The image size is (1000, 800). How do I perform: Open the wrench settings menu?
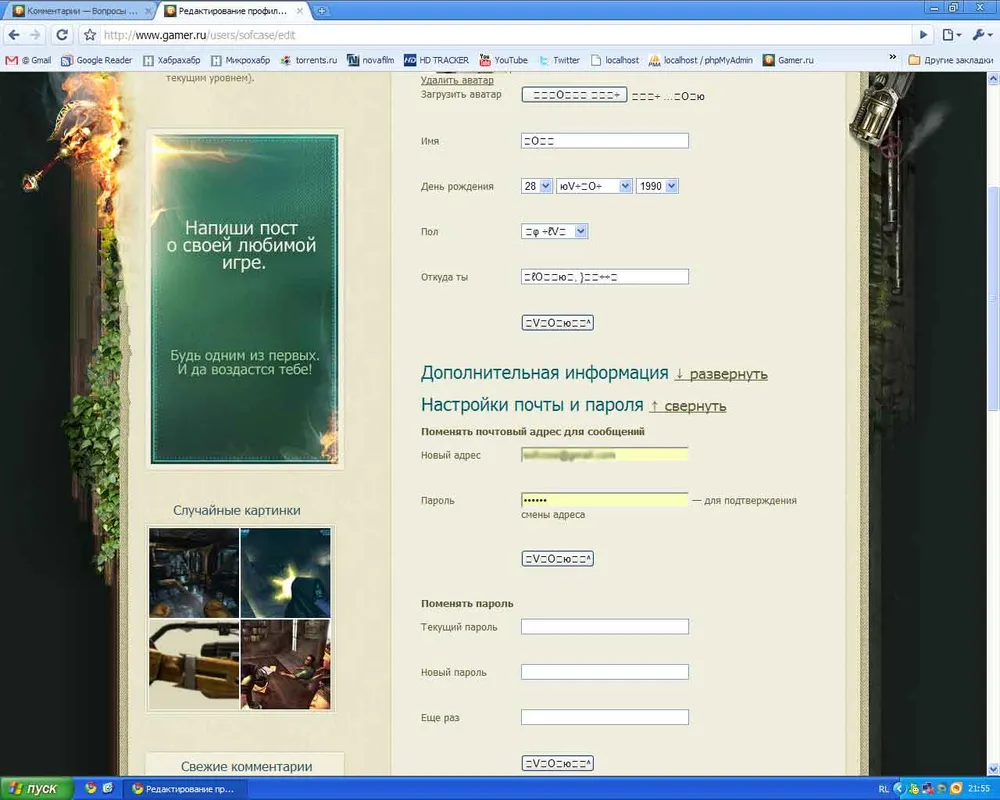click(979, 35)
